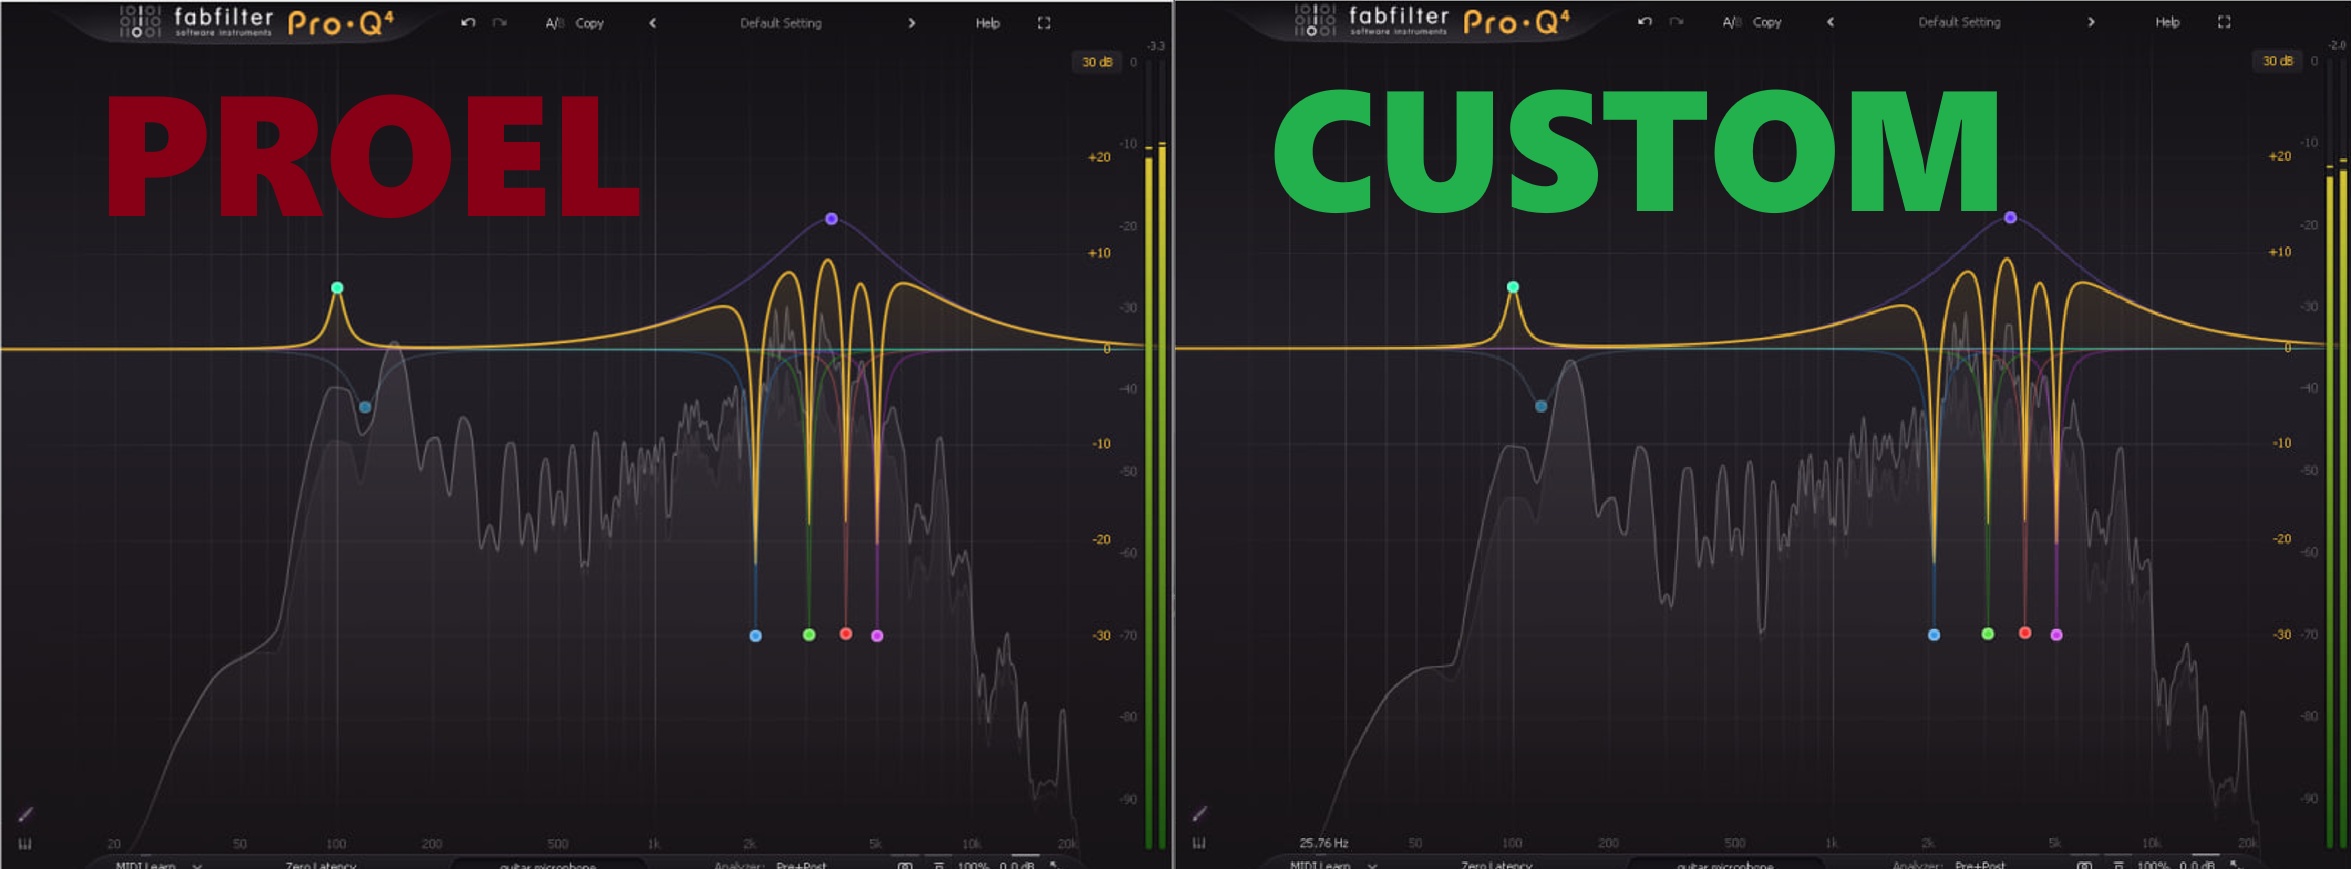
Task: Click full screen icon in CUSTOM window
Action: click(2224, 22)
